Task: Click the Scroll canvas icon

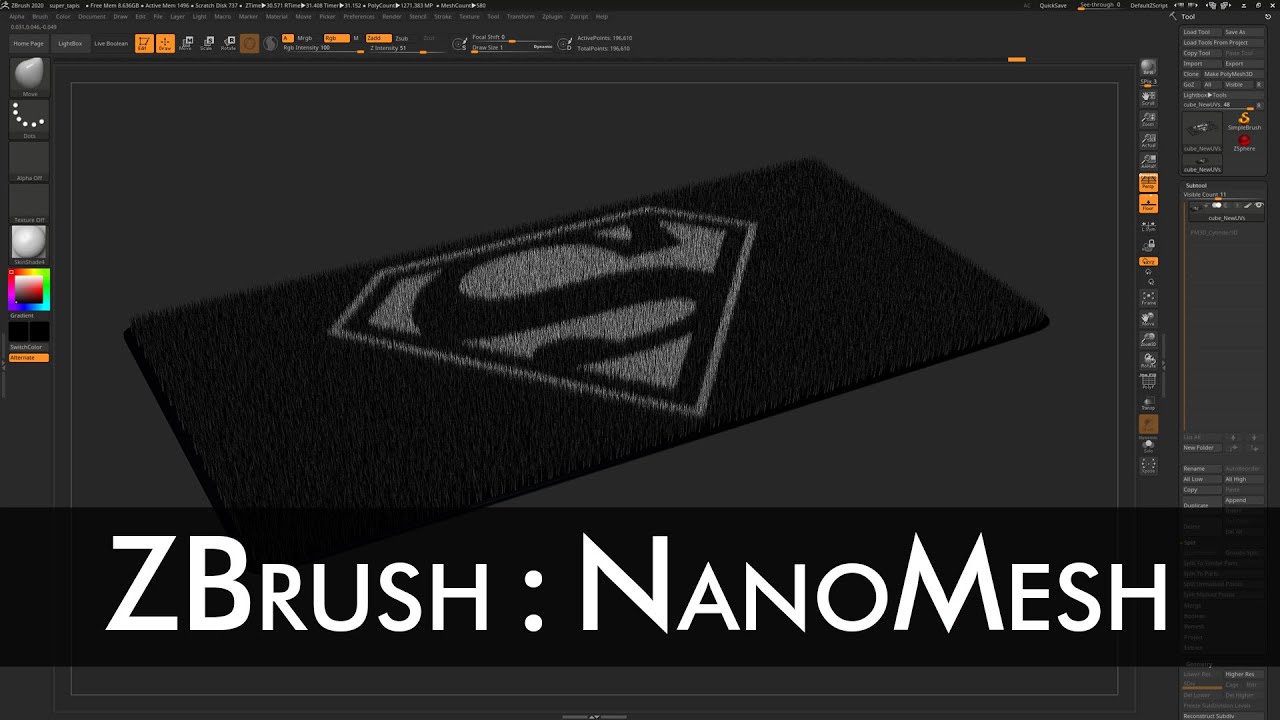Action: tap(1148, 98)
